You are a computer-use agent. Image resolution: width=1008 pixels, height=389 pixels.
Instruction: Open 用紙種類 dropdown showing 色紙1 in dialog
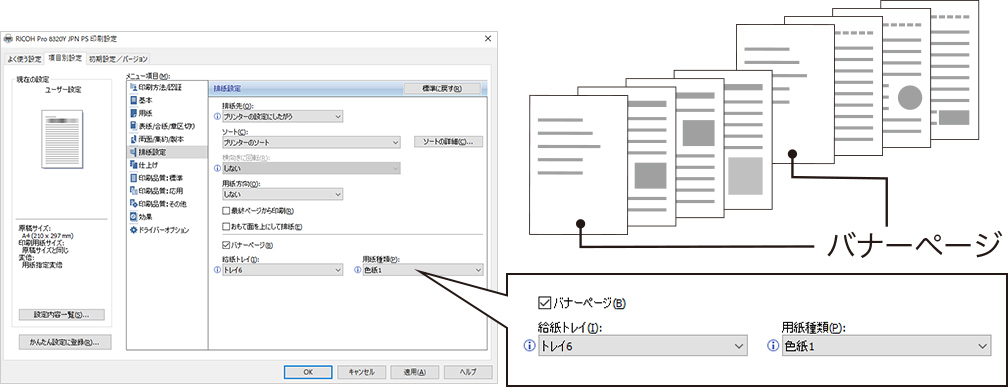[423, 271]
